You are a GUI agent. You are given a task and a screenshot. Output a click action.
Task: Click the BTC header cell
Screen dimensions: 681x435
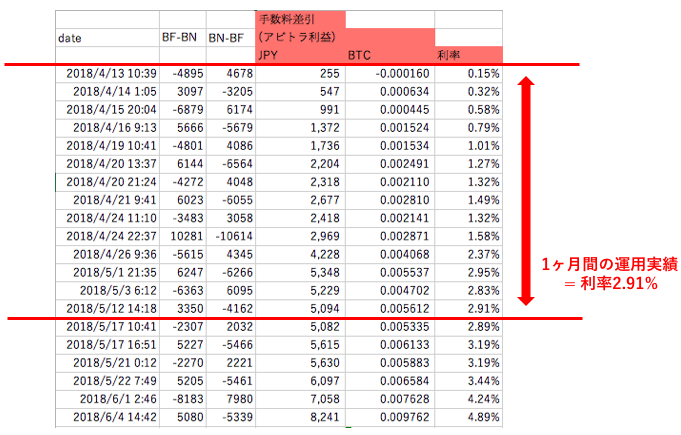coord(390,55)
